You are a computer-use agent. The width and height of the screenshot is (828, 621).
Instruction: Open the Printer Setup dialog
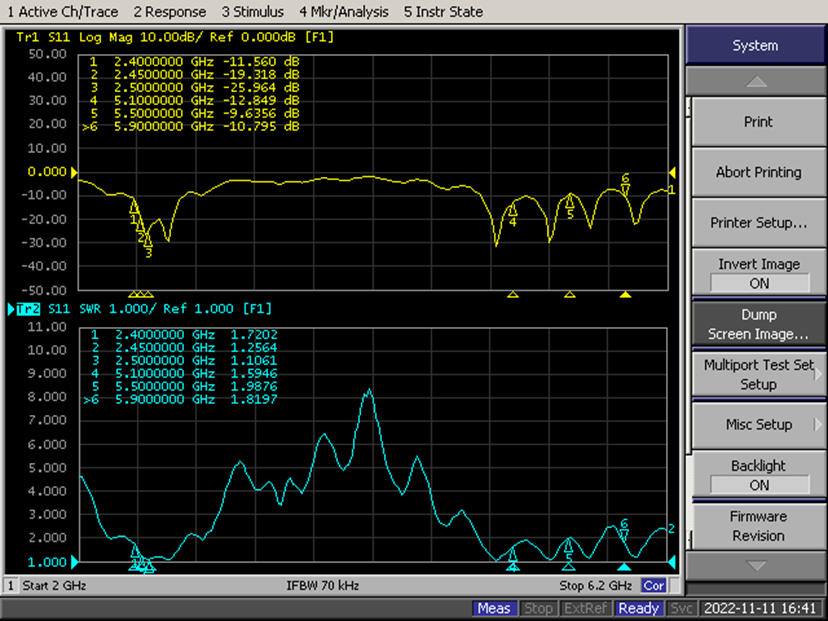[x=758, y=222]
